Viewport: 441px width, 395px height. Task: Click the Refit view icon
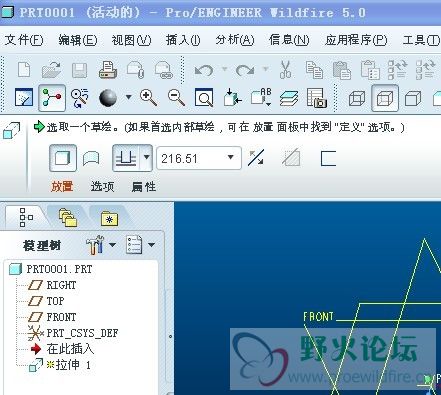click(204, 98)
